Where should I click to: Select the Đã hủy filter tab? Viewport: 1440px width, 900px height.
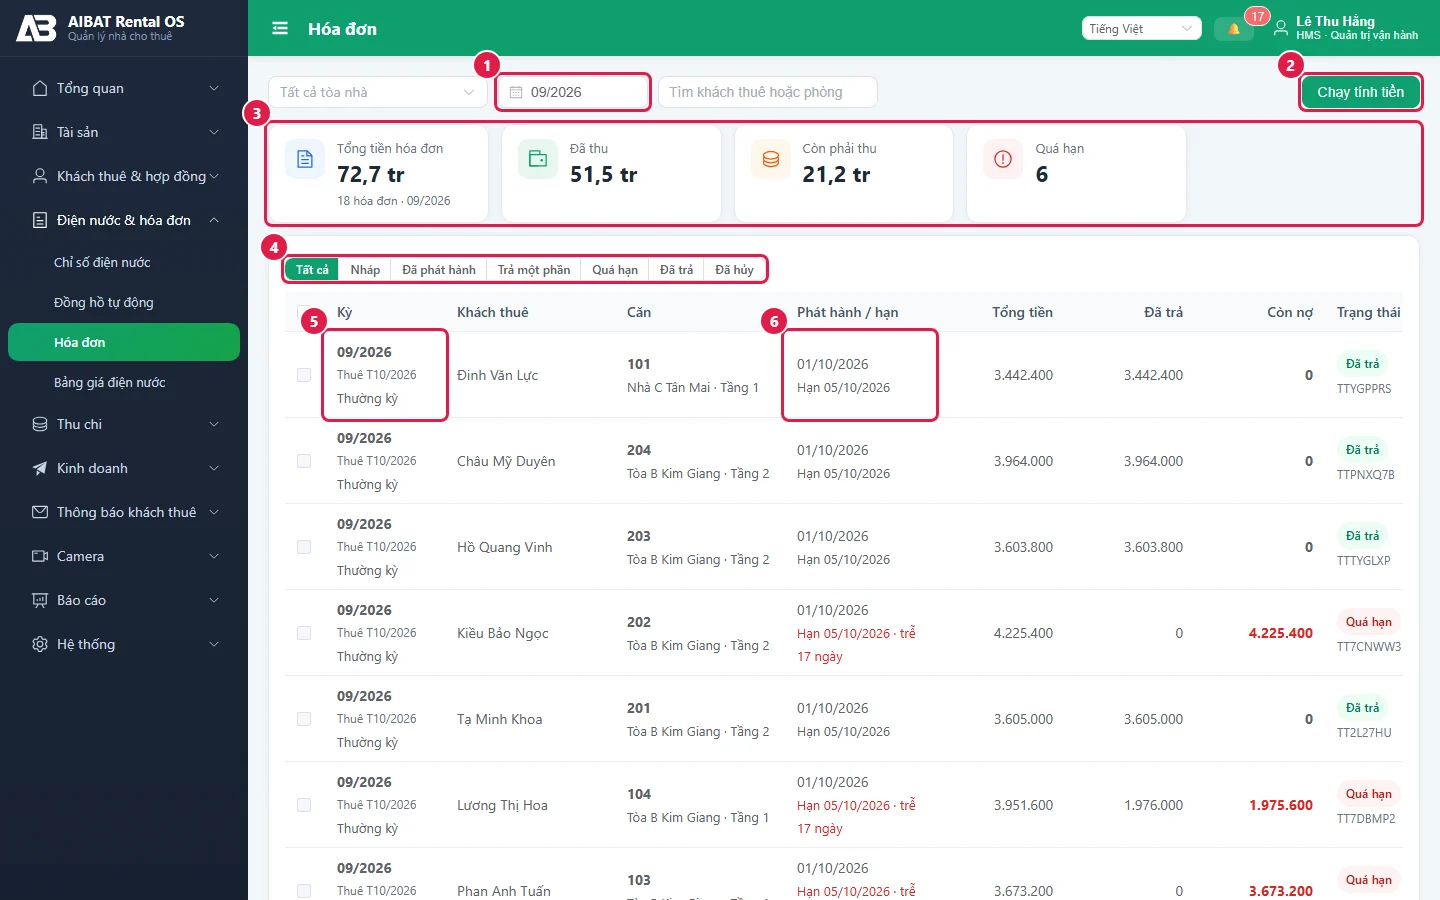[x=734, y=269]
